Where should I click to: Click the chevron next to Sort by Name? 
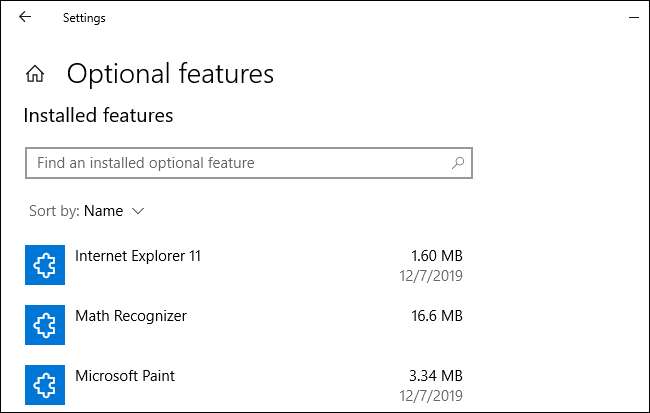coord(138,211)
